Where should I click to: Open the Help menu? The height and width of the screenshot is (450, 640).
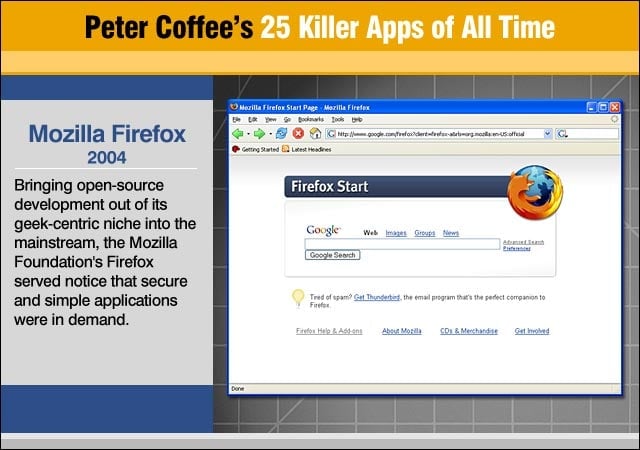(x=357, y=120)
